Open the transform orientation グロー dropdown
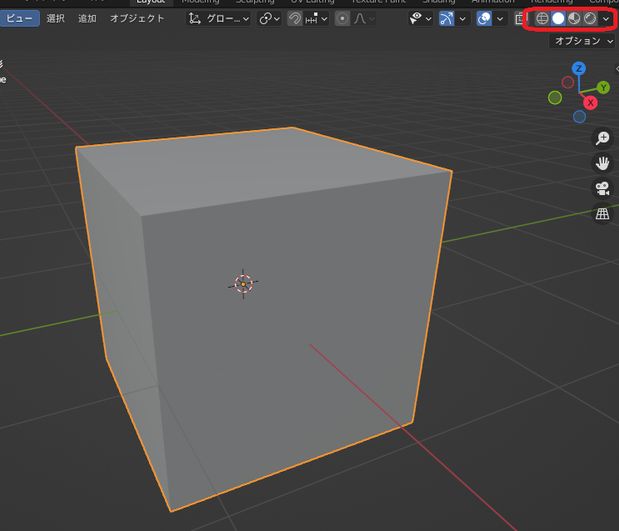Image resolution: width=619 pixels, height=531 pixels. [x=218, y=19]
